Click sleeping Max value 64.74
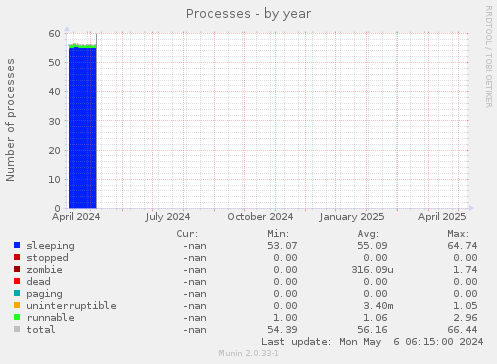497x364 pixels. [462, 246]
